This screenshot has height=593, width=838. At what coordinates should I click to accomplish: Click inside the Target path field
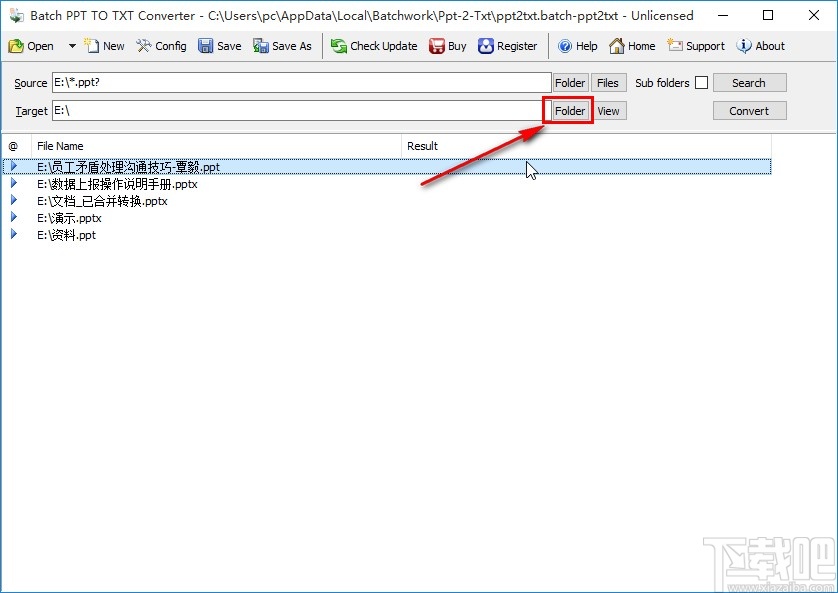tap(300, 110)
